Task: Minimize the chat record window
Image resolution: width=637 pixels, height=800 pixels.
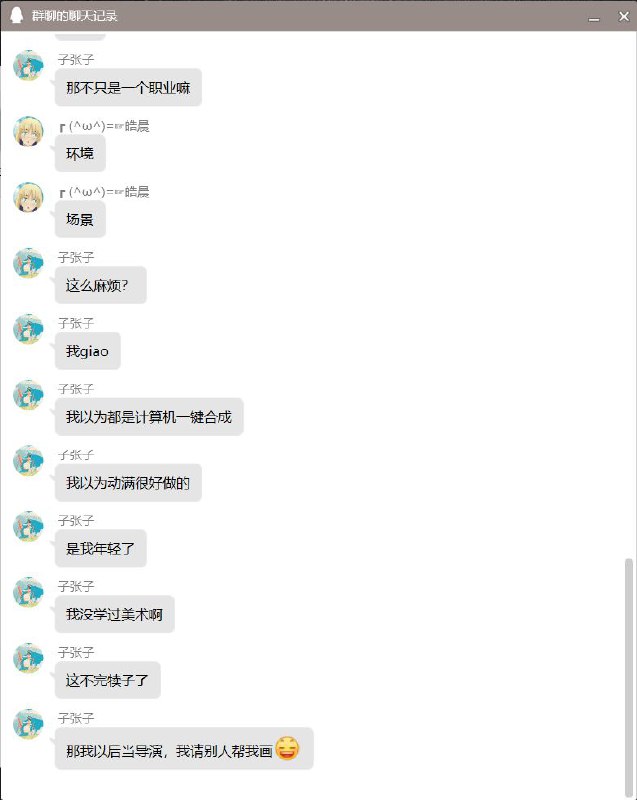Action: click(594, 18)
